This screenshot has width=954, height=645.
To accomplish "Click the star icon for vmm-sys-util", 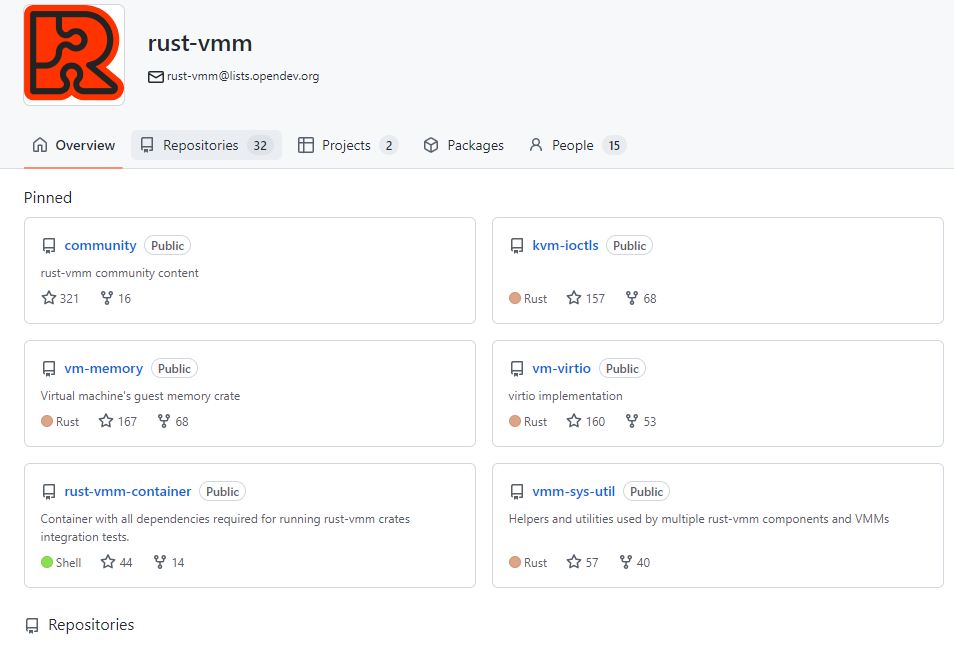I will click(574, 562).
